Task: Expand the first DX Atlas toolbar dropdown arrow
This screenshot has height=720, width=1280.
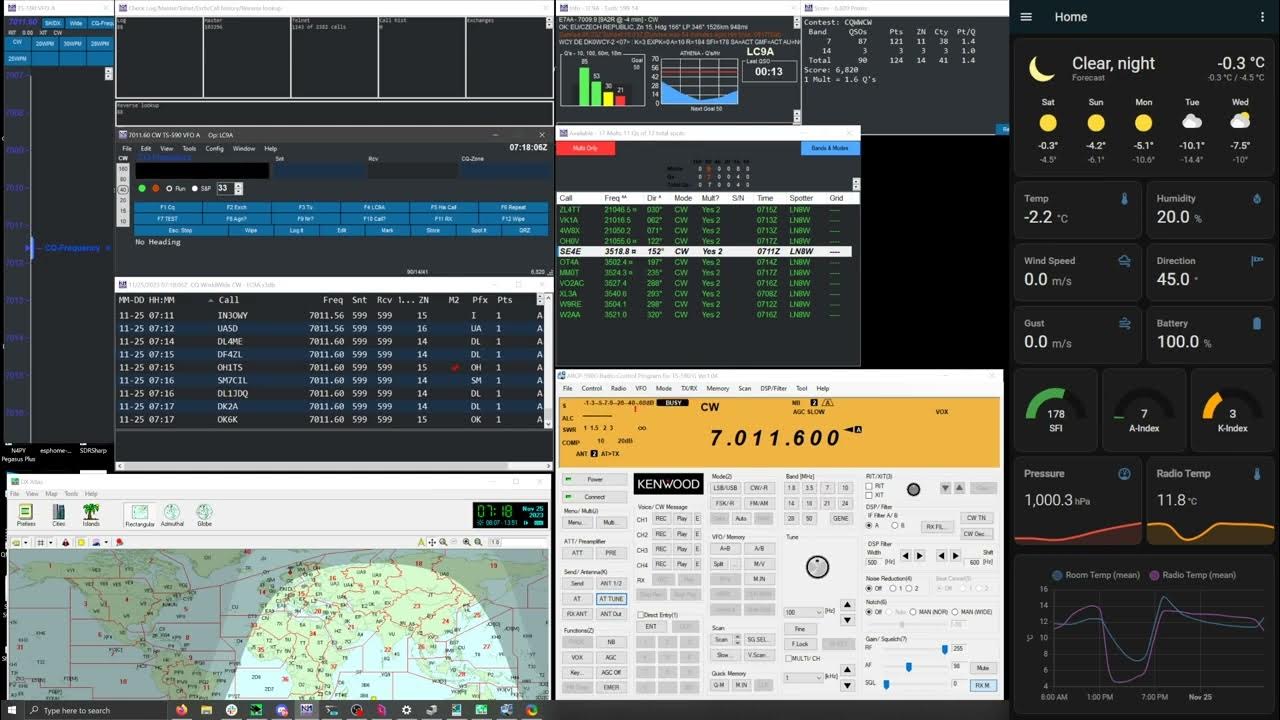Action: 27,542
